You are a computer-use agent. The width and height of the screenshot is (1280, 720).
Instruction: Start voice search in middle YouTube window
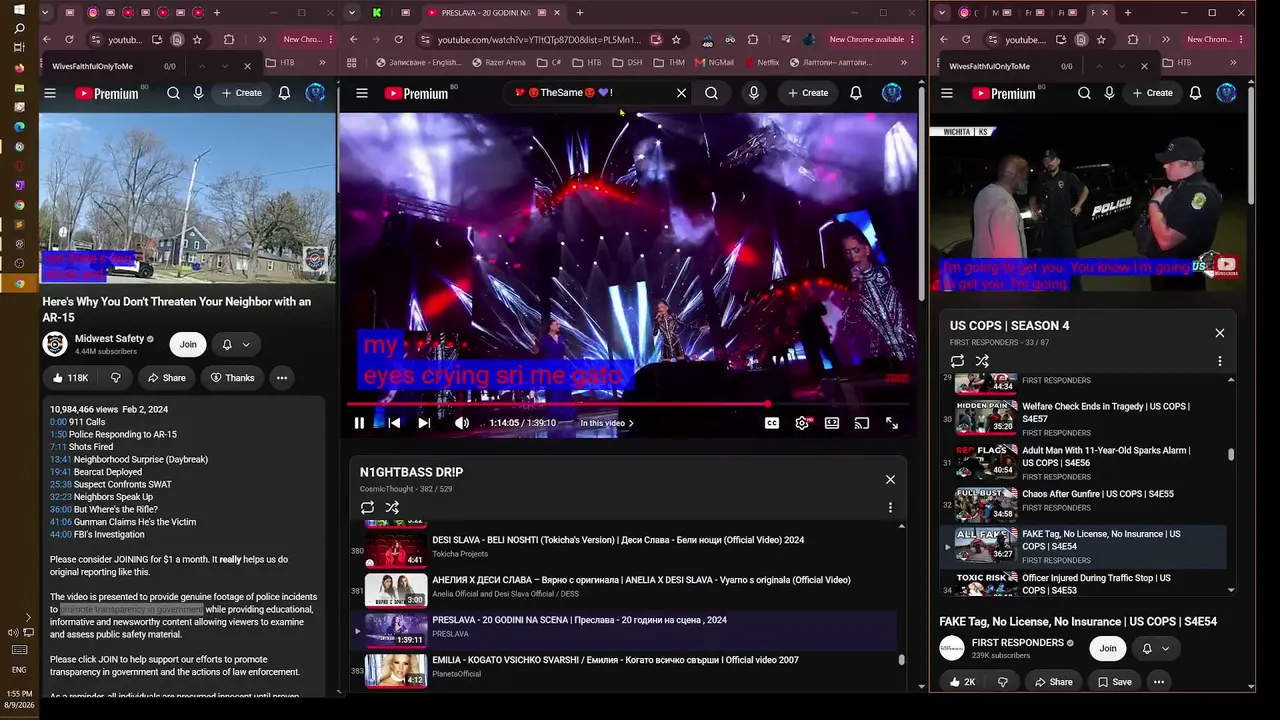point(754,93)
